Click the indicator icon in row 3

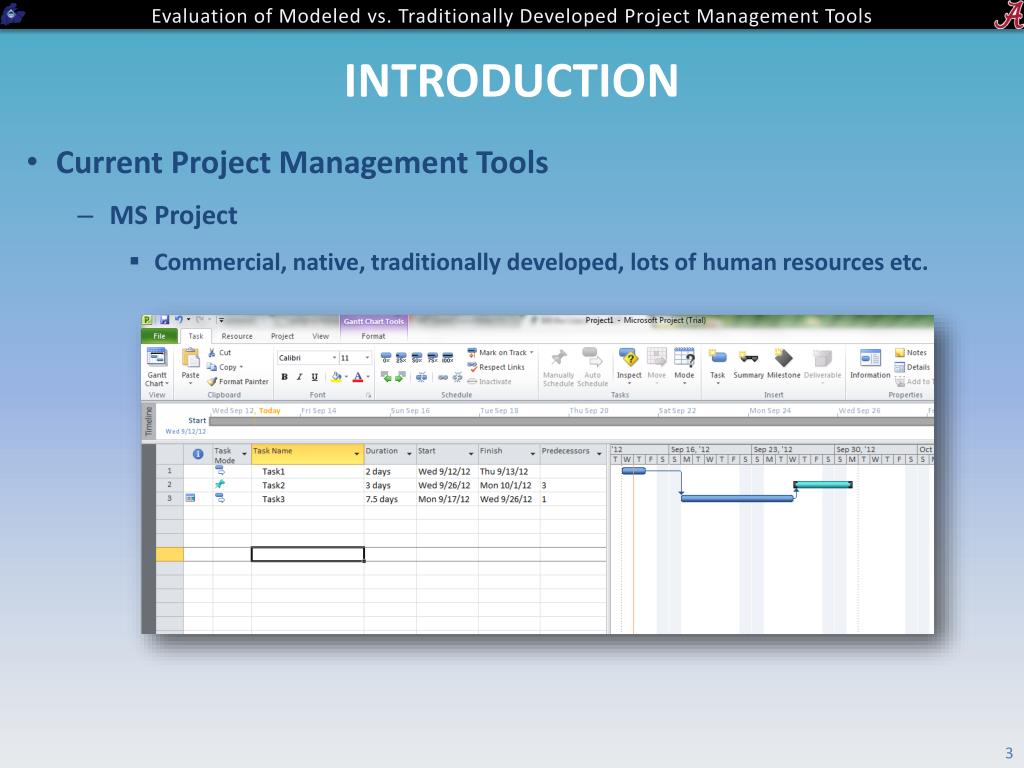click(190, 498)
